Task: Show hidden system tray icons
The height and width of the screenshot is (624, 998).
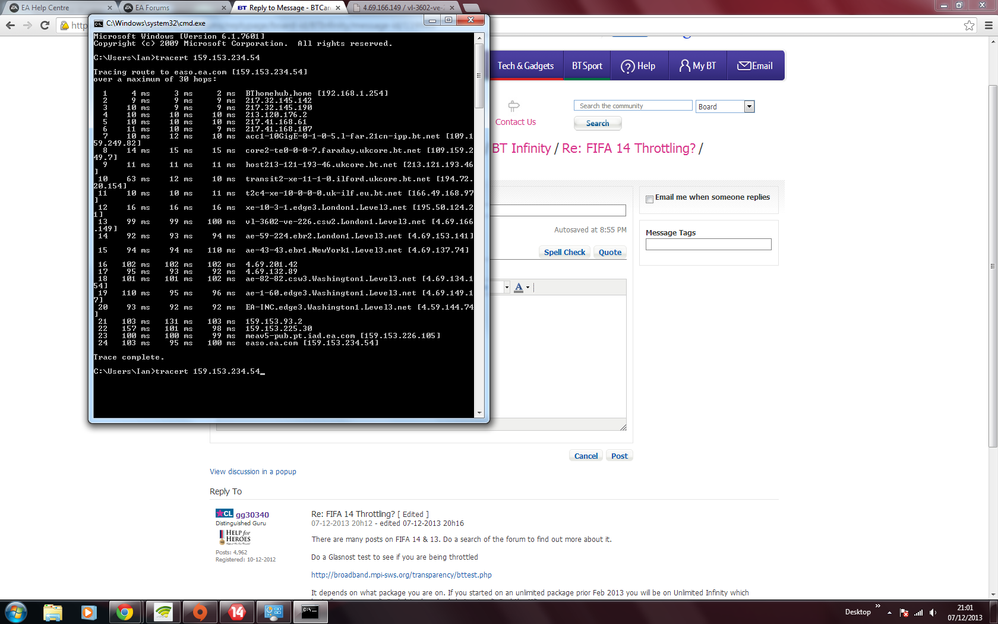Action: coord(889,613)
